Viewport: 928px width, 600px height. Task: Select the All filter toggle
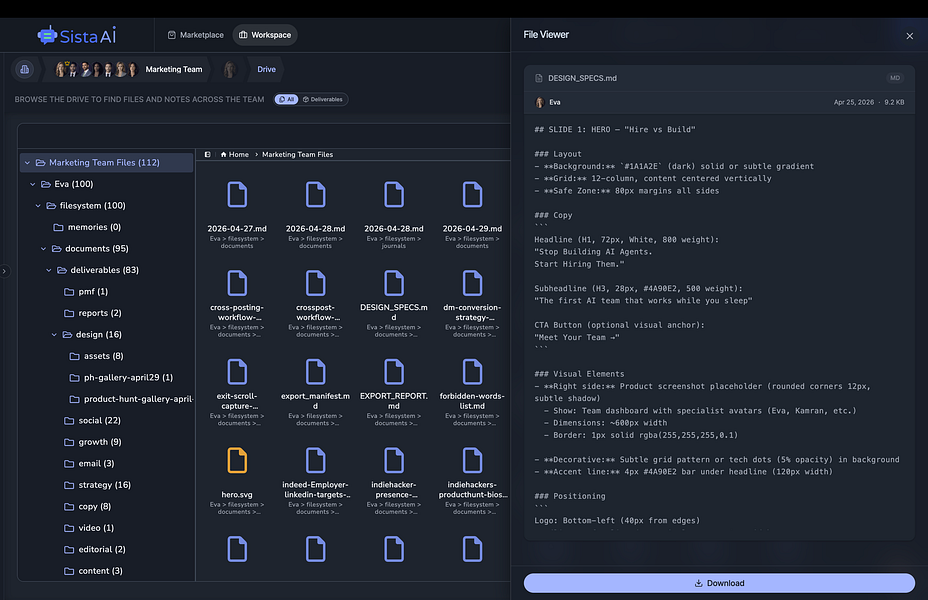tap(286, 99)
